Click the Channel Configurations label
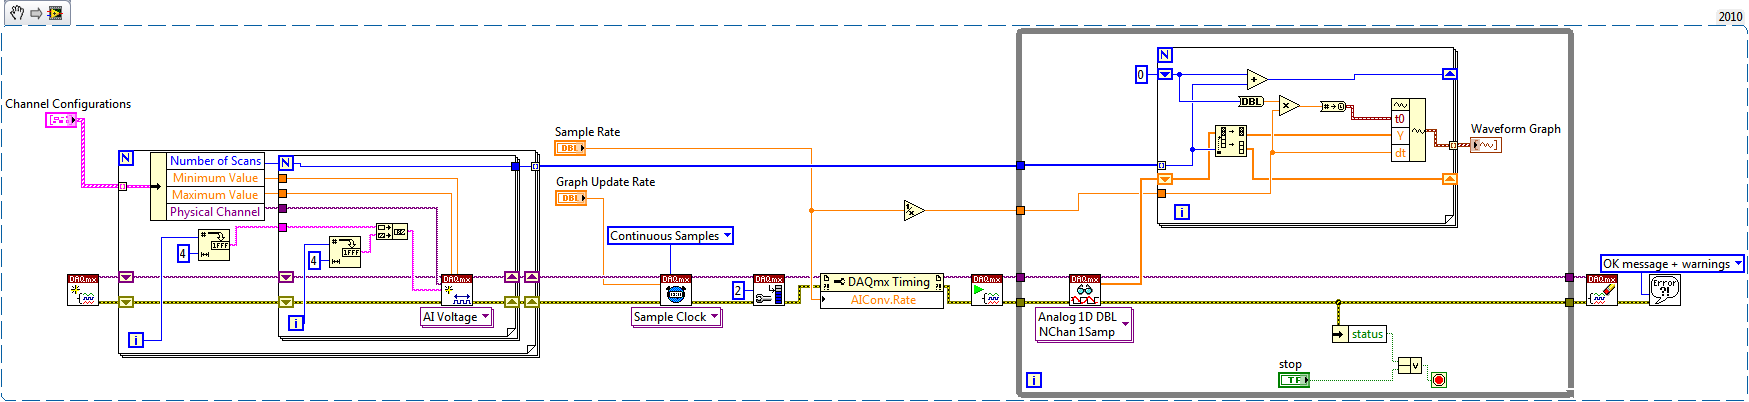This screenshot has width=1749, height=402. (x=68, y=104)
